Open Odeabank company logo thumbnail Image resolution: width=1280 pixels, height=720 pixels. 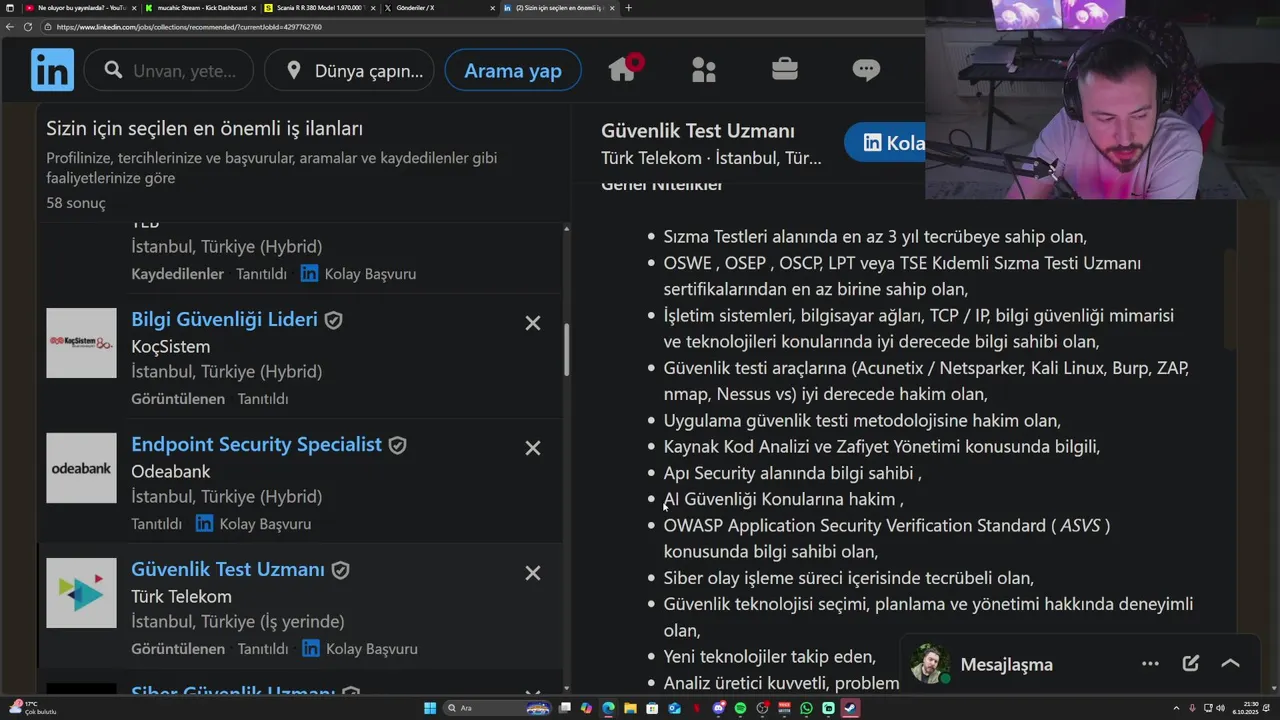click(x=81, y=468)
